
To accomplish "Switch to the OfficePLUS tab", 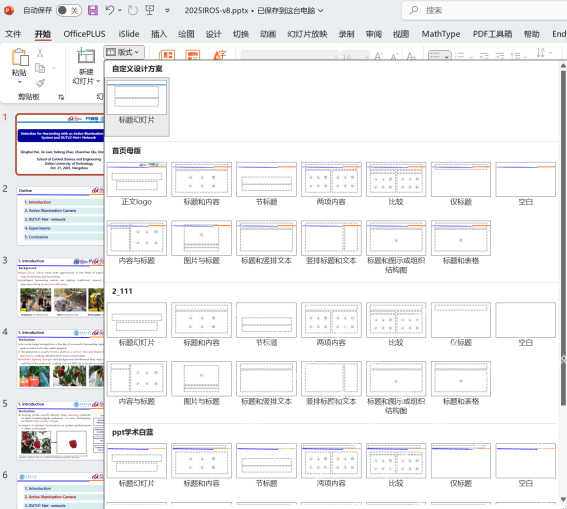I will click(x=84, y=34).
